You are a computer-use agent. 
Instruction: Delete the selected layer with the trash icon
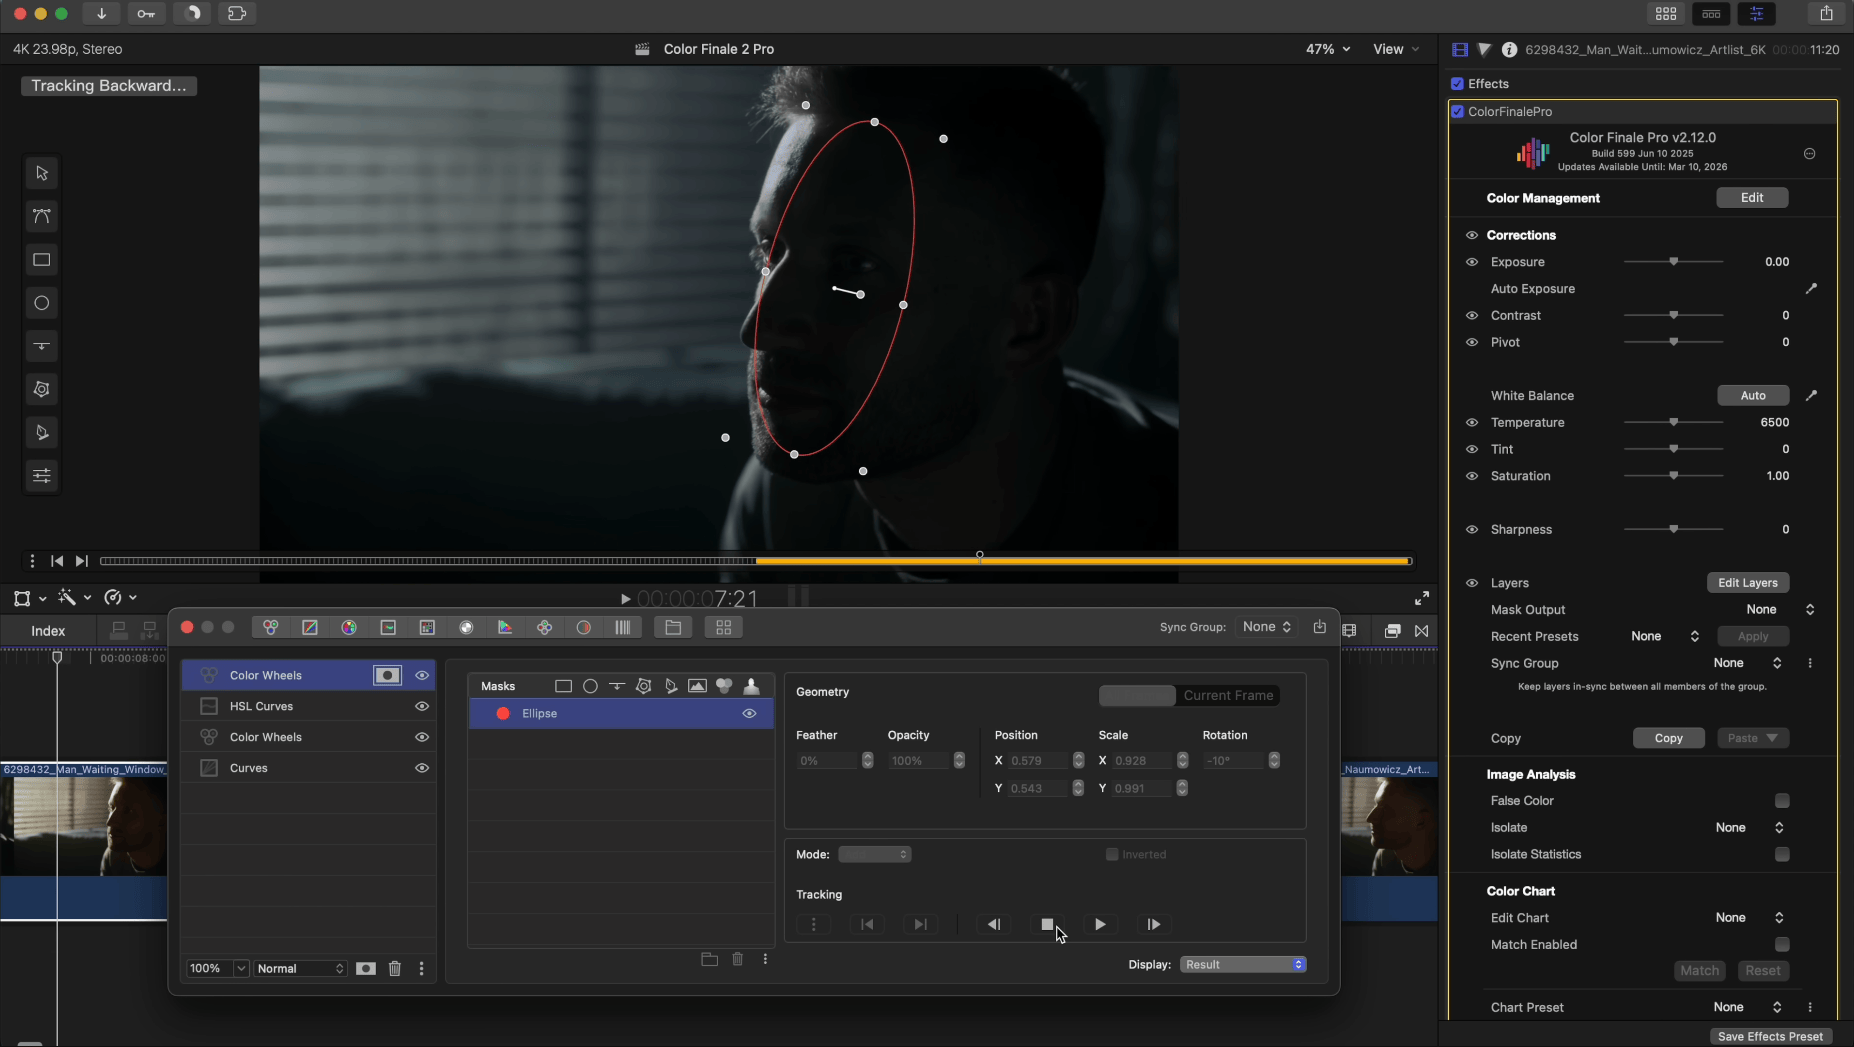coord(395,968)
